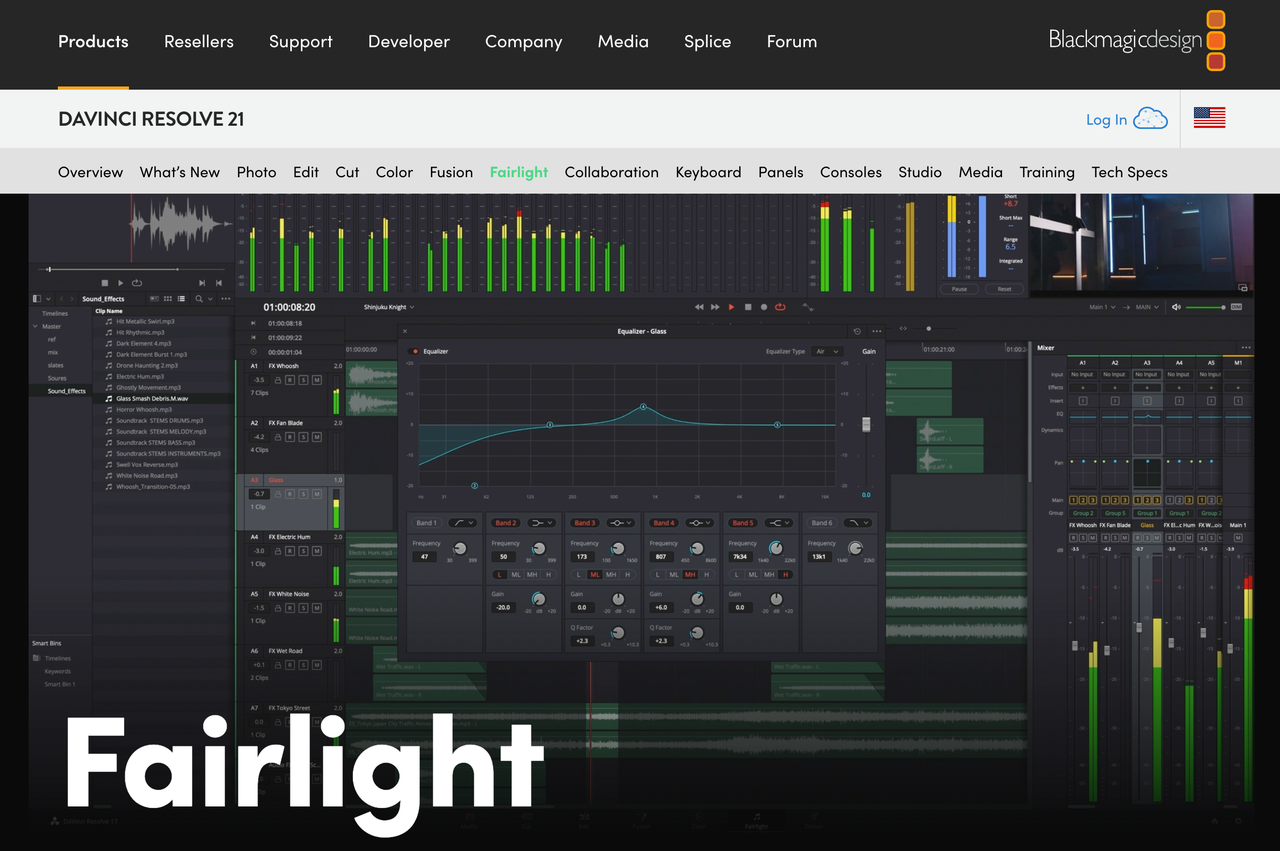Image resolution: width=1280 pixels, height=851 pixels.
Task: Arm record on track A1 FX Whoosh
Action: (290, 380)
